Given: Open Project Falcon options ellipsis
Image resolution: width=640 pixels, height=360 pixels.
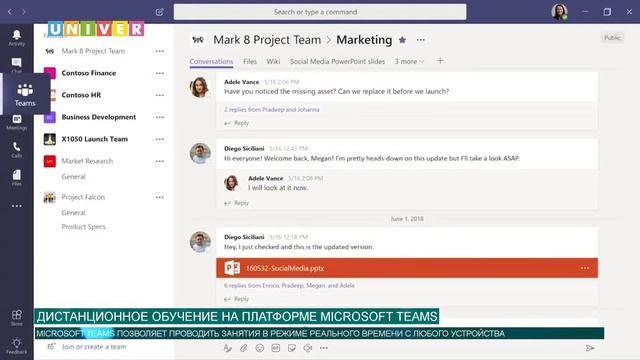Looking at the screenshot, I should point(160,197).
